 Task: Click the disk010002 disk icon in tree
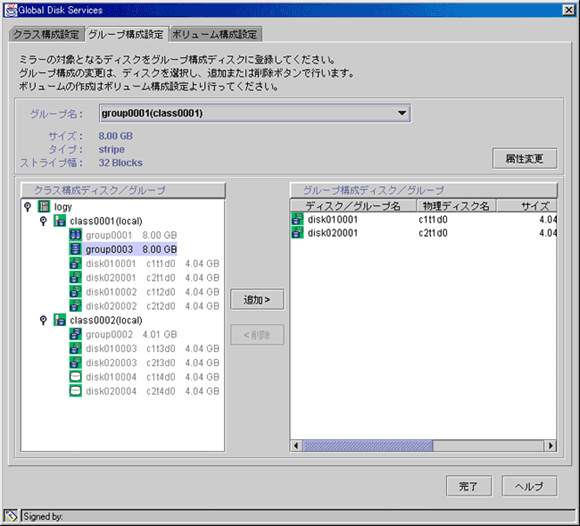(x=75, y=291)
